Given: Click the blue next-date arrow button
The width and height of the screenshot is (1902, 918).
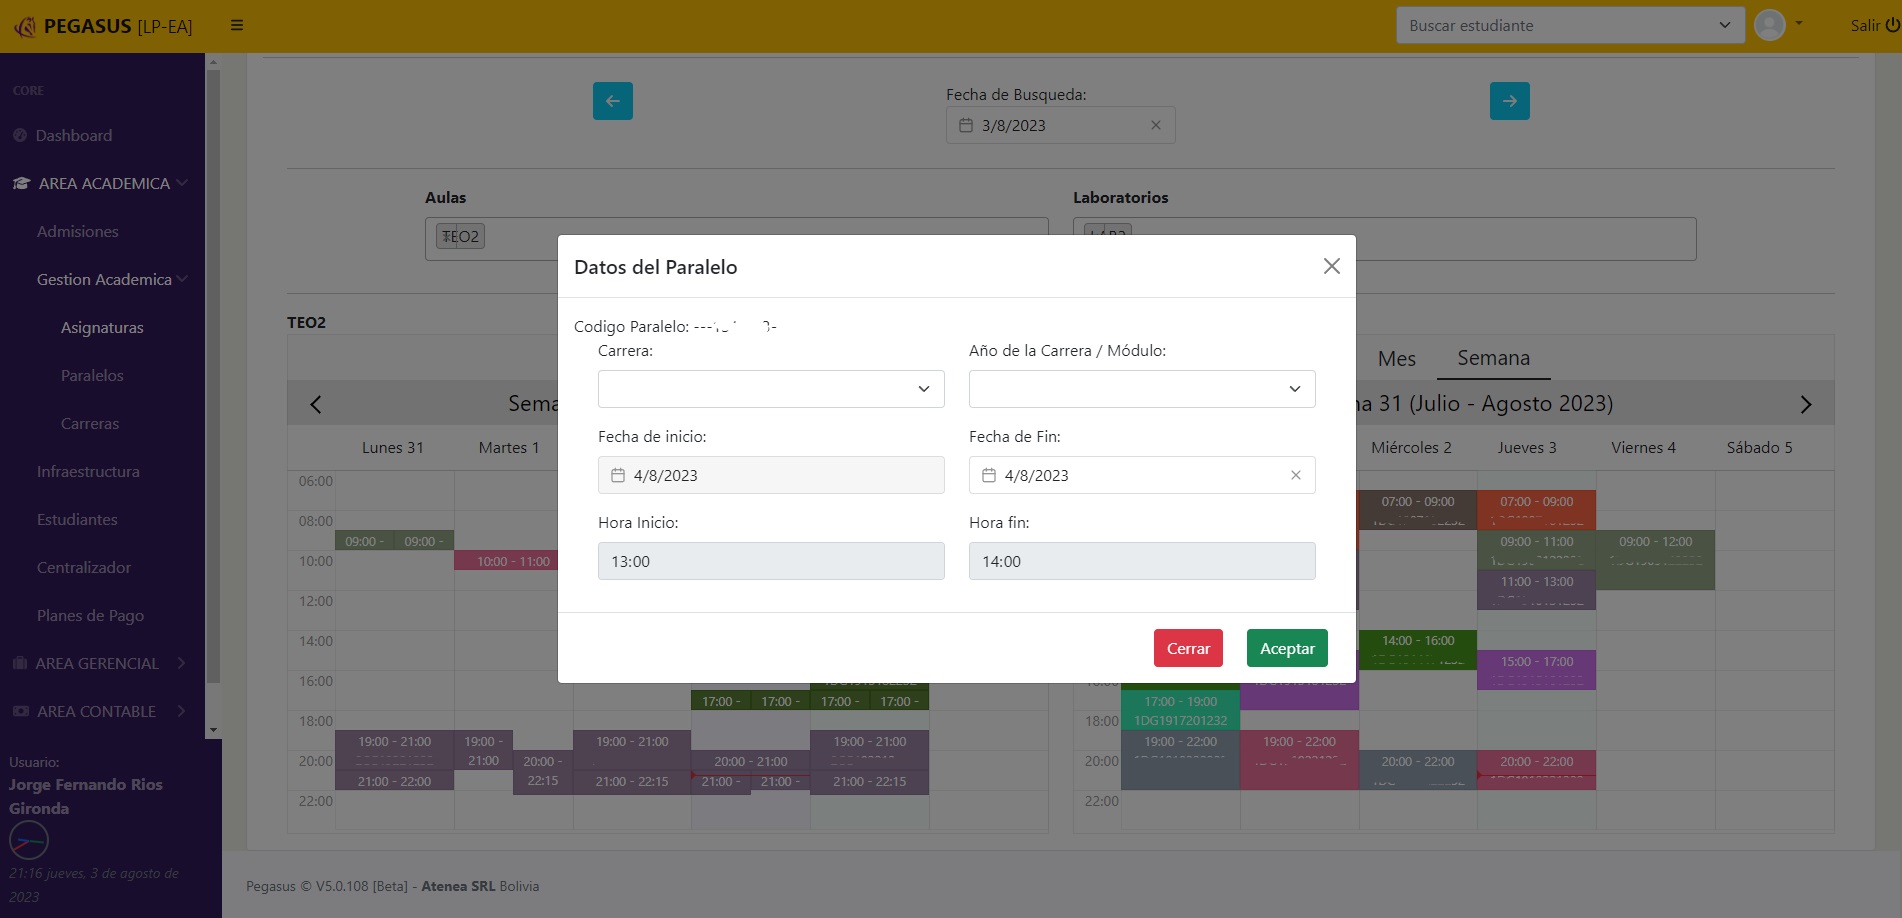Looking at the screenshot, I should [x=1509, y=101].
